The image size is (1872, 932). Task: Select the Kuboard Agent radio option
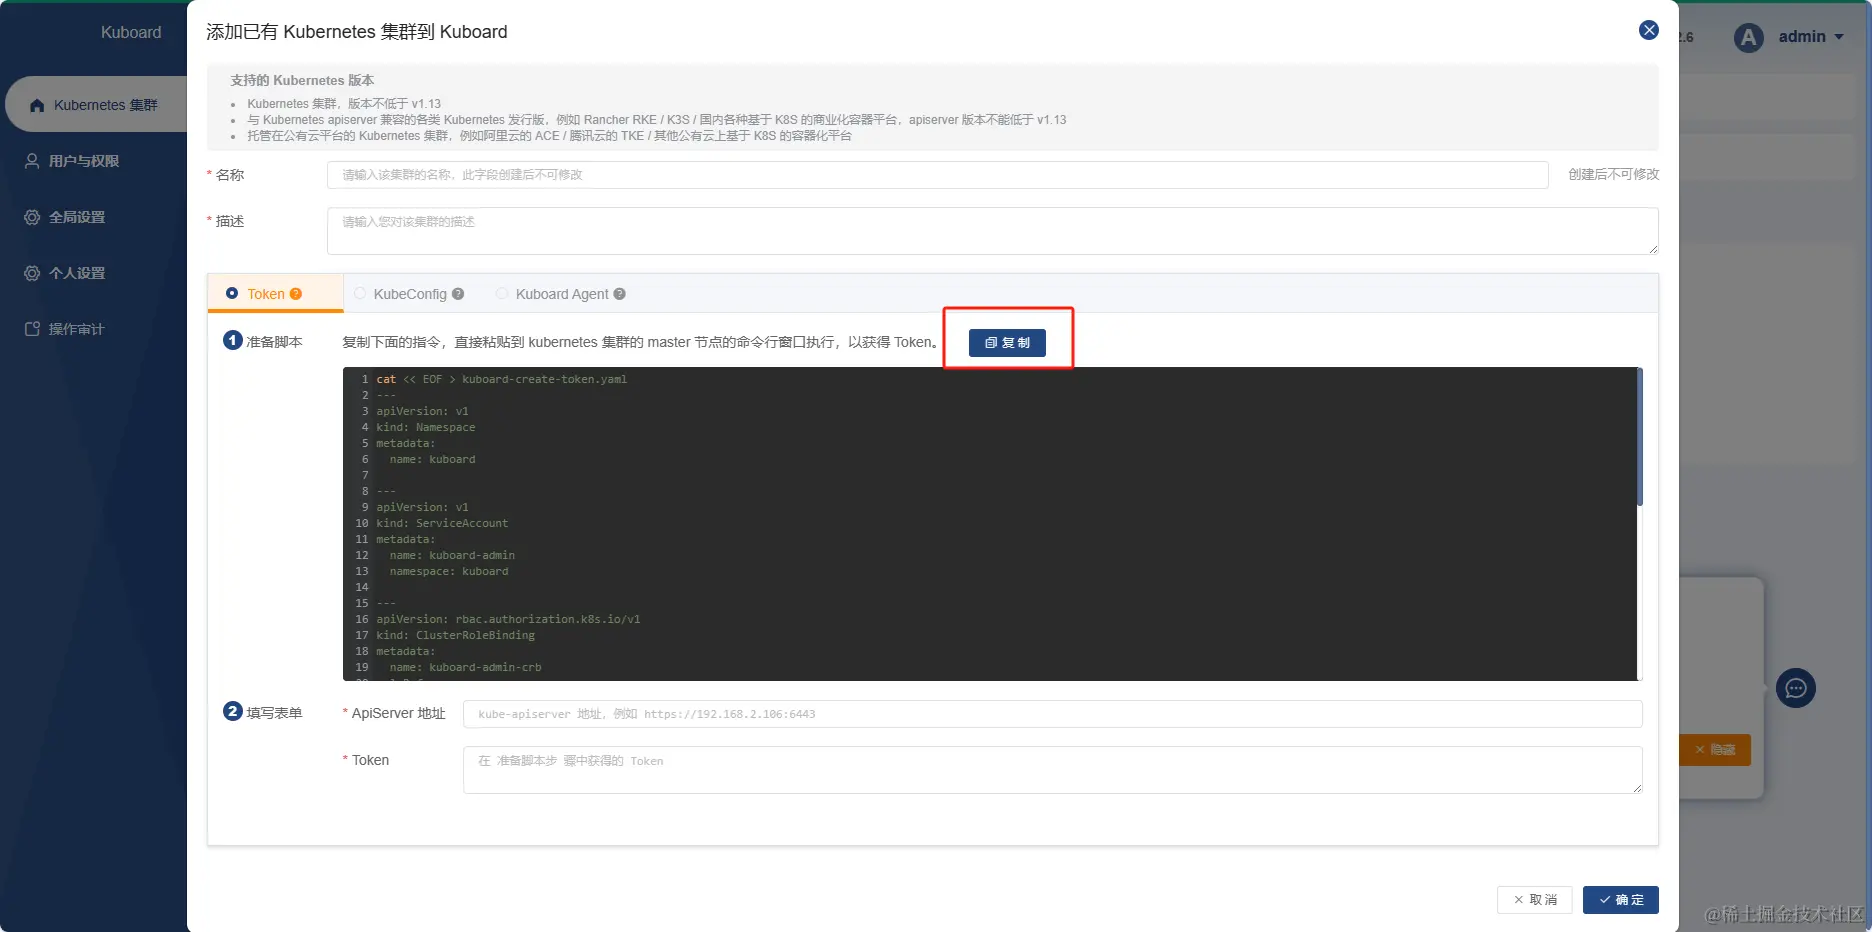click(502, 293)
